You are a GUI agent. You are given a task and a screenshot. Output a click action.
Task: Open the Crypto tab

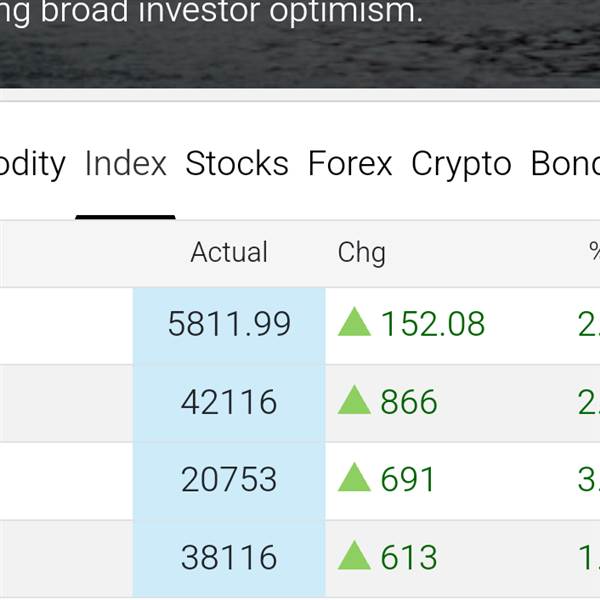coord(461,165)
